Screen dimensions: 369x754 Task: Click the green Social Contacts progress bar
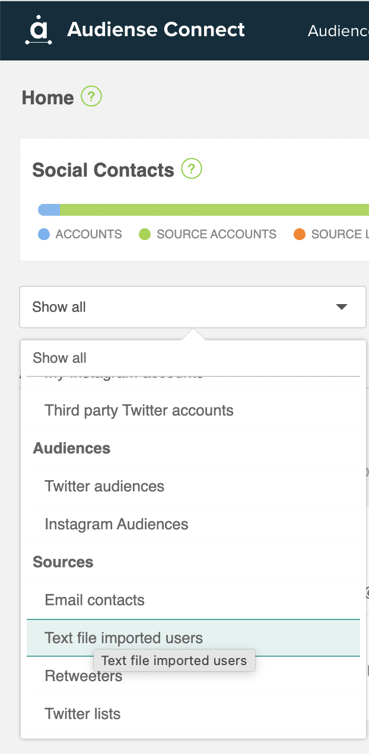click(214, 210)
